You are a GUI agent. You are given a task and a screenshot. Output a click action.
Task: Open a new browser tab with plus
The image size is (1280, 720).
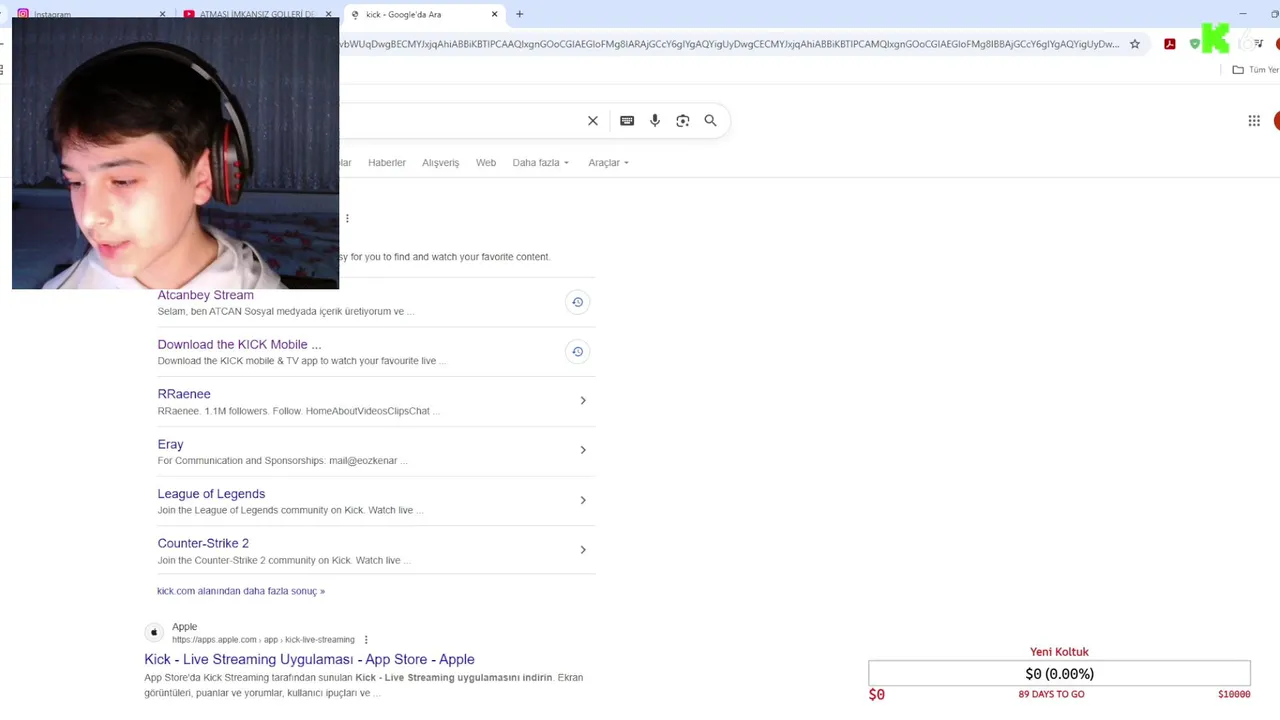[x=519, y=14]
